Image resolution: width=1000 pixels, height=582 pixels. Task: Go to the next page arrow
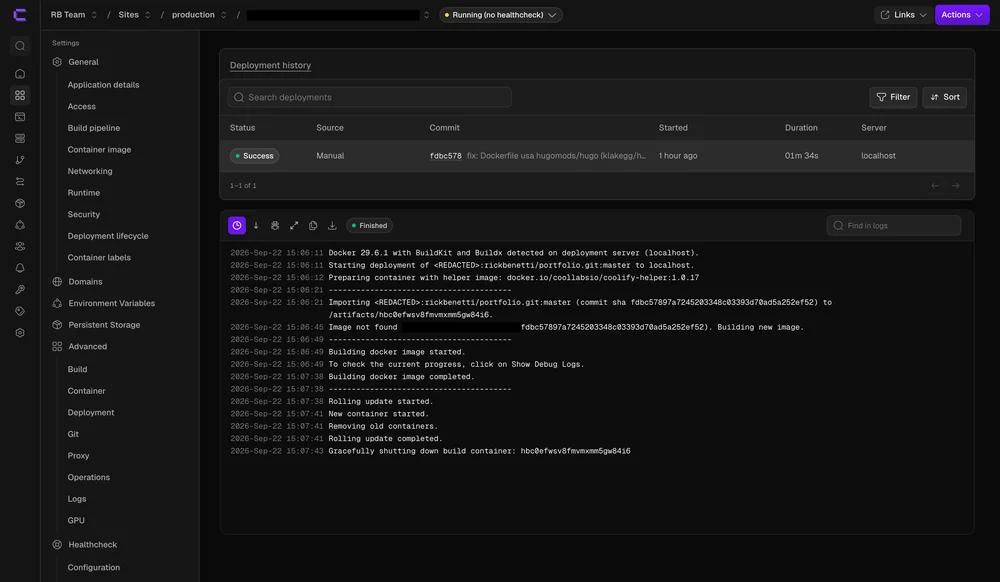pos(955,186)
